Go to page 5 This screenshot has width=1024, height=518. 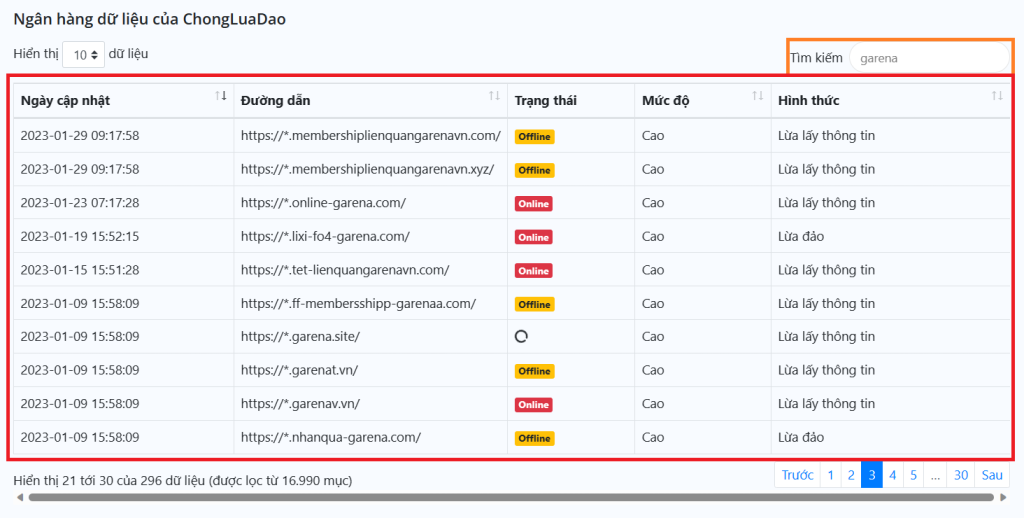(914, 475)
